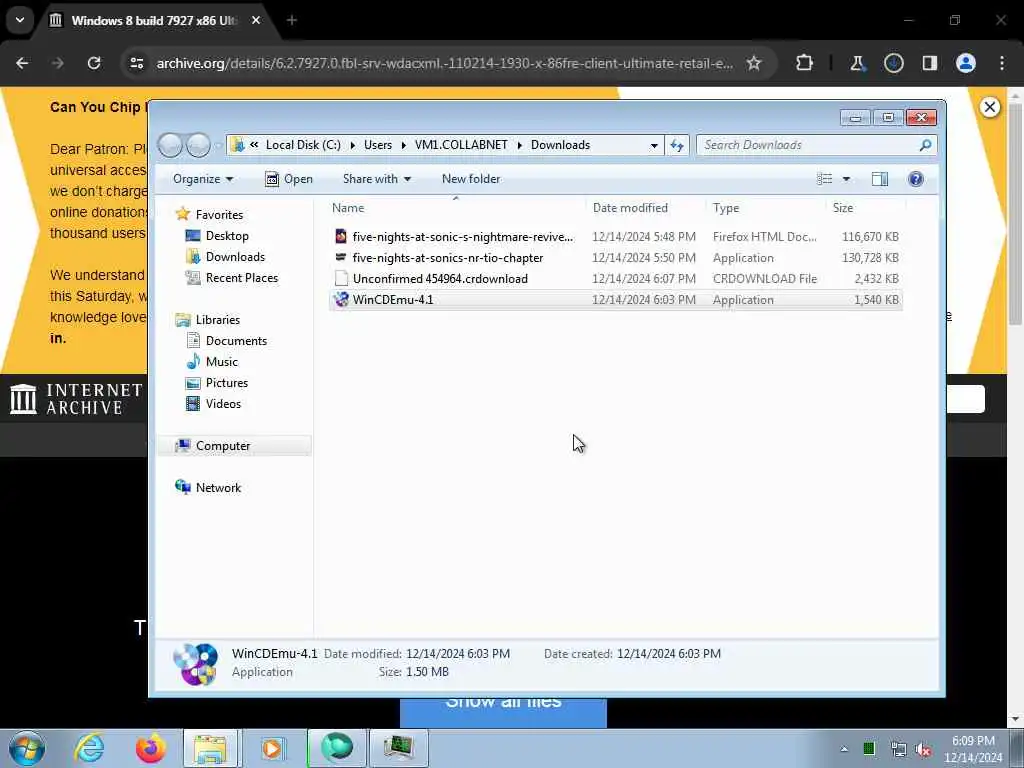
Task: Expand the Local Disk (C:) breadcrumb arrow
Action: [x=353, y=145]
